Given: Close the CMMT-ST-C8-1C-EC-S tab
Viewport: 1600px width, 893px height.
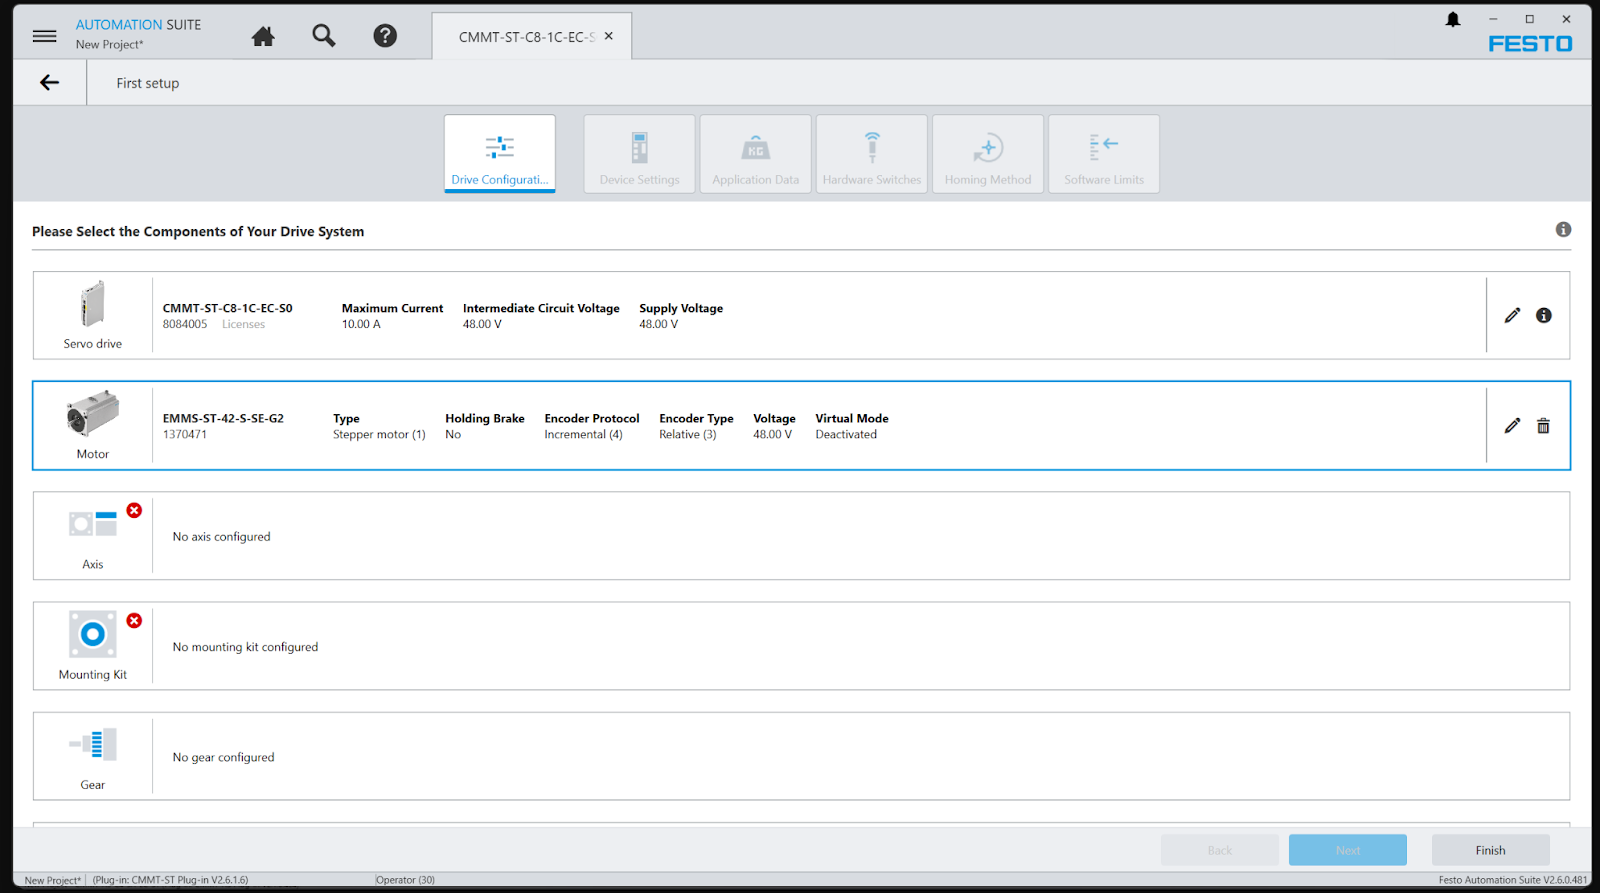Looking at the screenshot, I should pyautogui.click(x=609, y=36).
